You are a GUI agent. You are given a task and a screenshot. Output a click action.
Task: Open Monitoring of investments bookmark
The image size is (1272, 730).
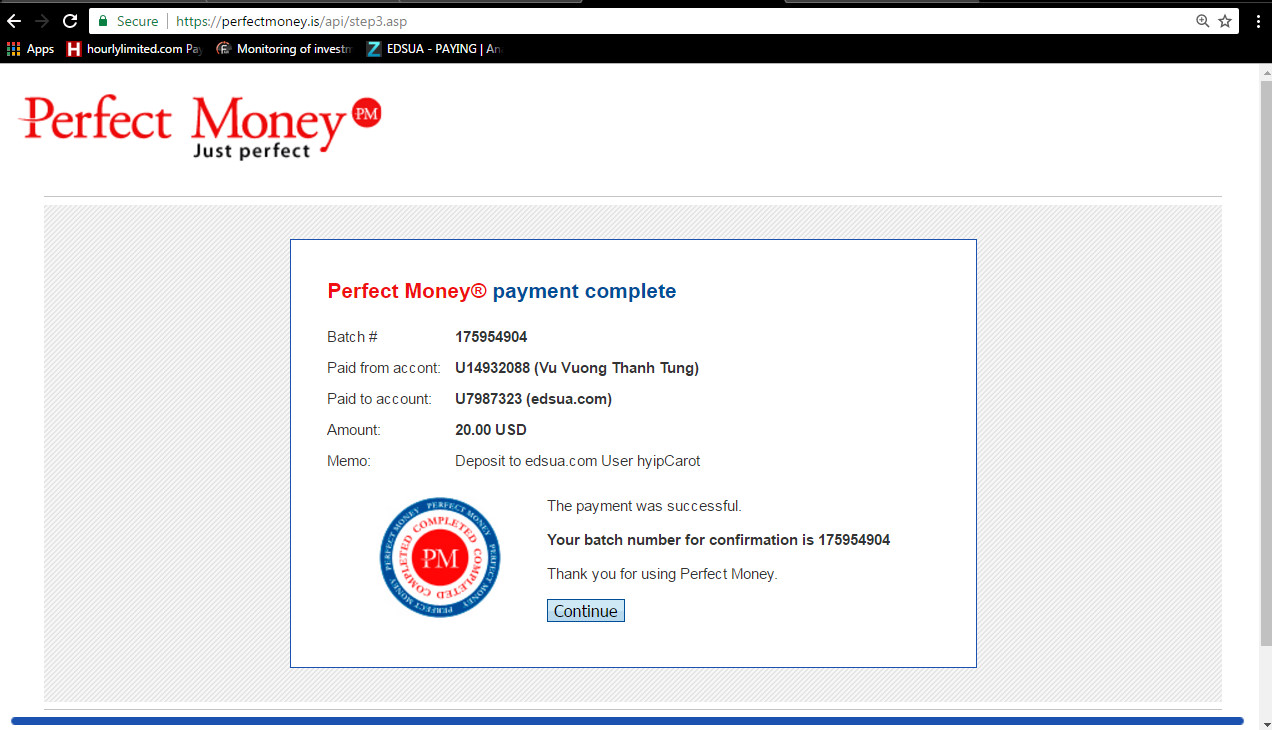coord(284,49)
